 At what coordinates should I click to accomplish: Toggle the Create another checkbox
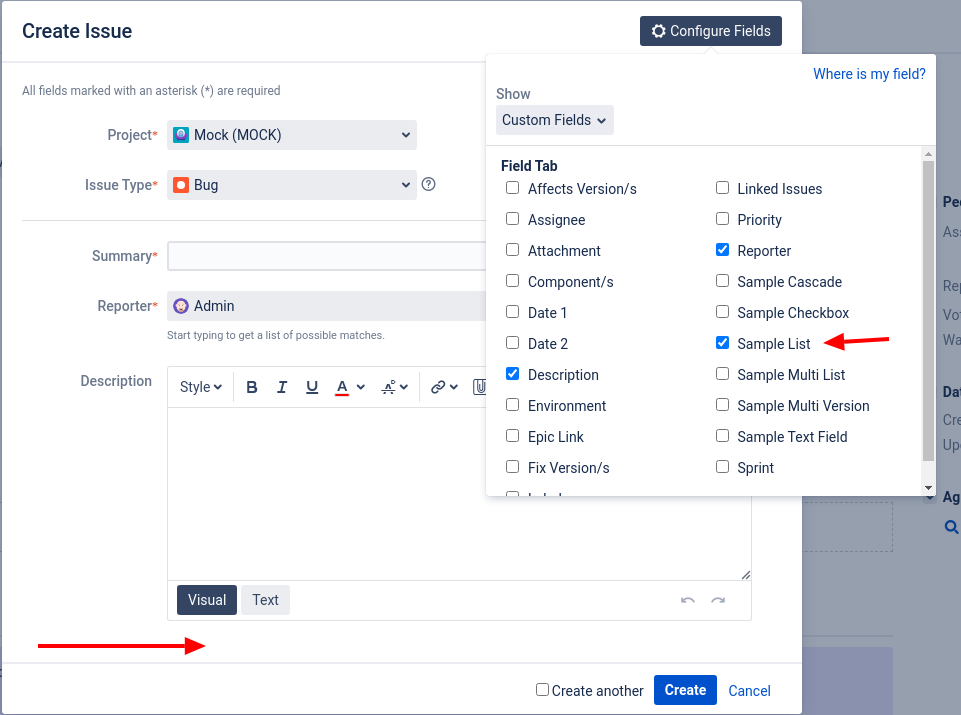[x=542, y=690]
